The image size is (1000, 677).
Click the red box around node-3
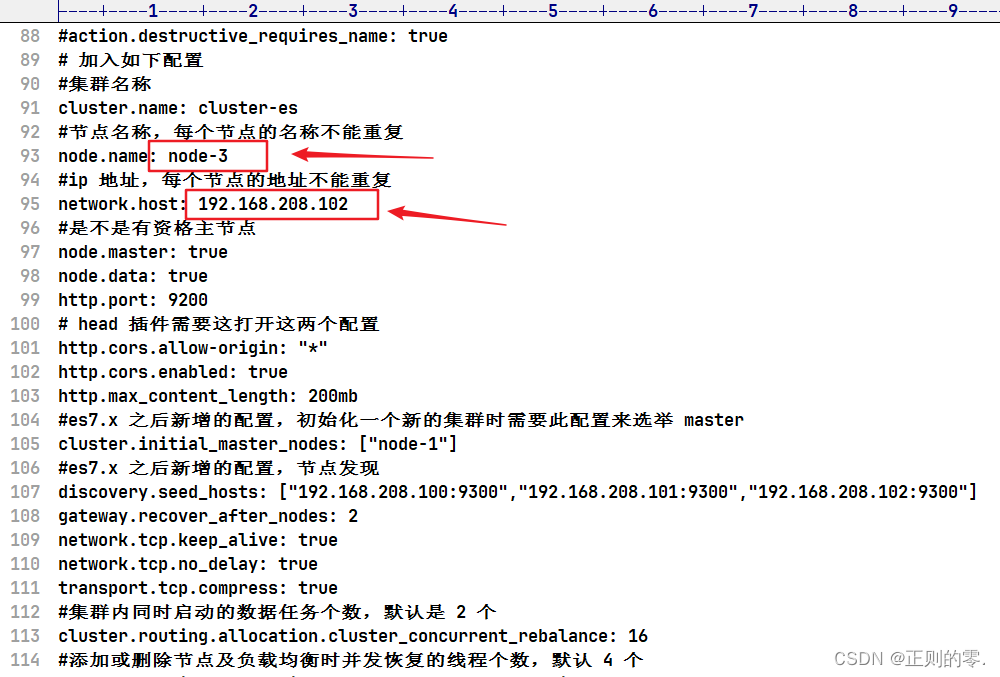pos(207,156)
